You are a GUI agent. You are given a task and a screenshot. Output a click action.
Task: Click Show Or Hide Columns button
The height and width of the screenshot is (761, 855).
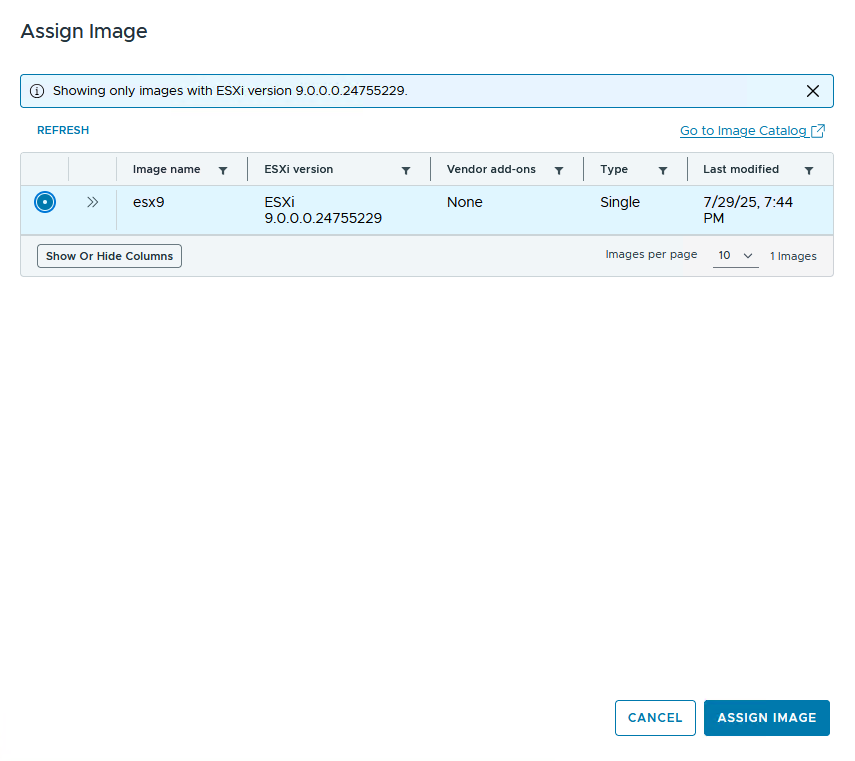[109, 256]
